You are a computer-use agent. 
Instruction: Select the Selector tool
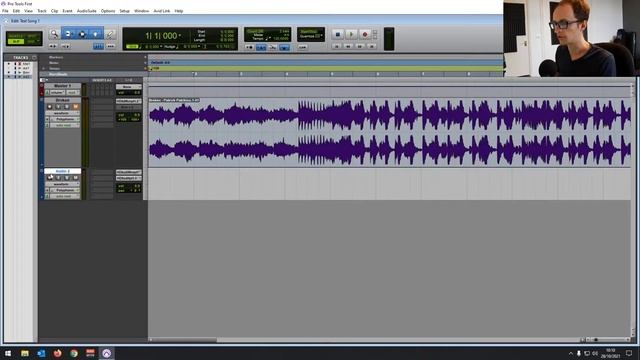82,34
